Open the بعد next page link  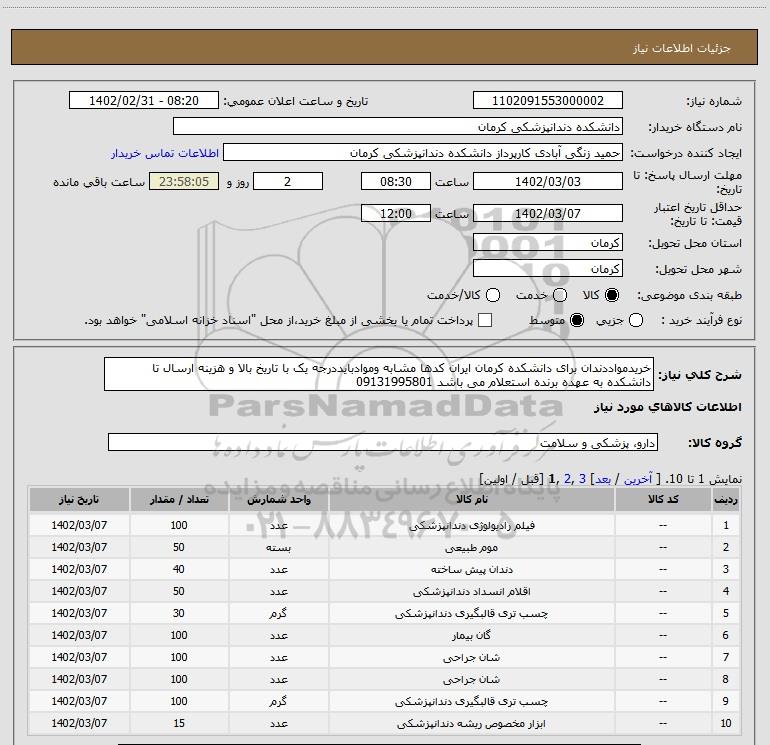click(603, 479)
